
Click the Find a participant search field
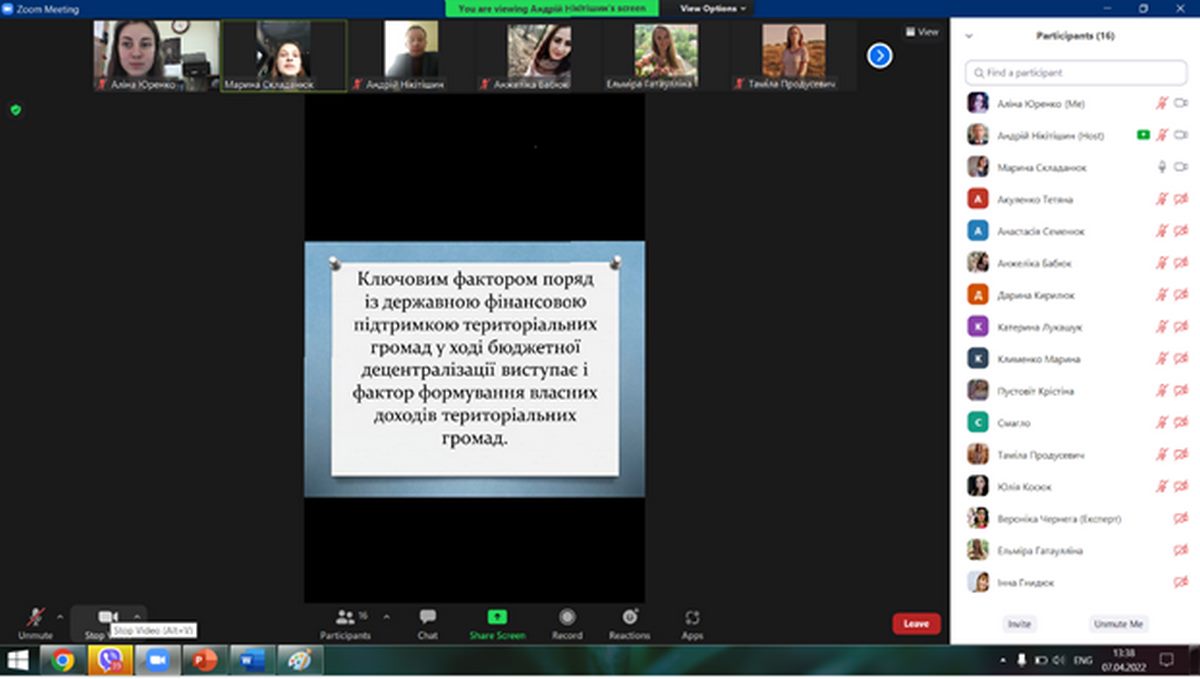[1075, 73]
